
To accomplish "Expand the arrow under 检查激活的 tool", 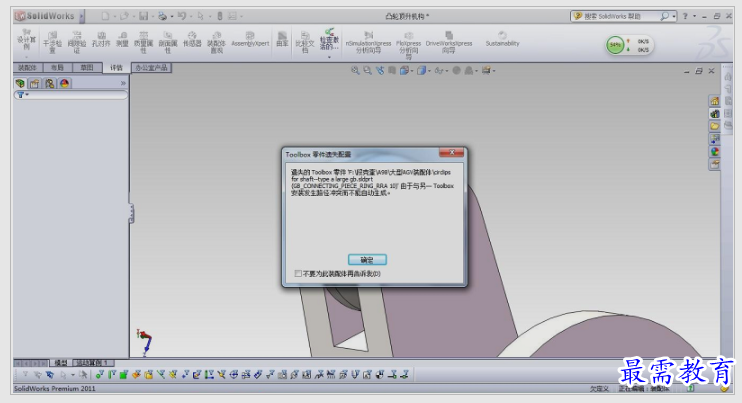I will point(329,57).
